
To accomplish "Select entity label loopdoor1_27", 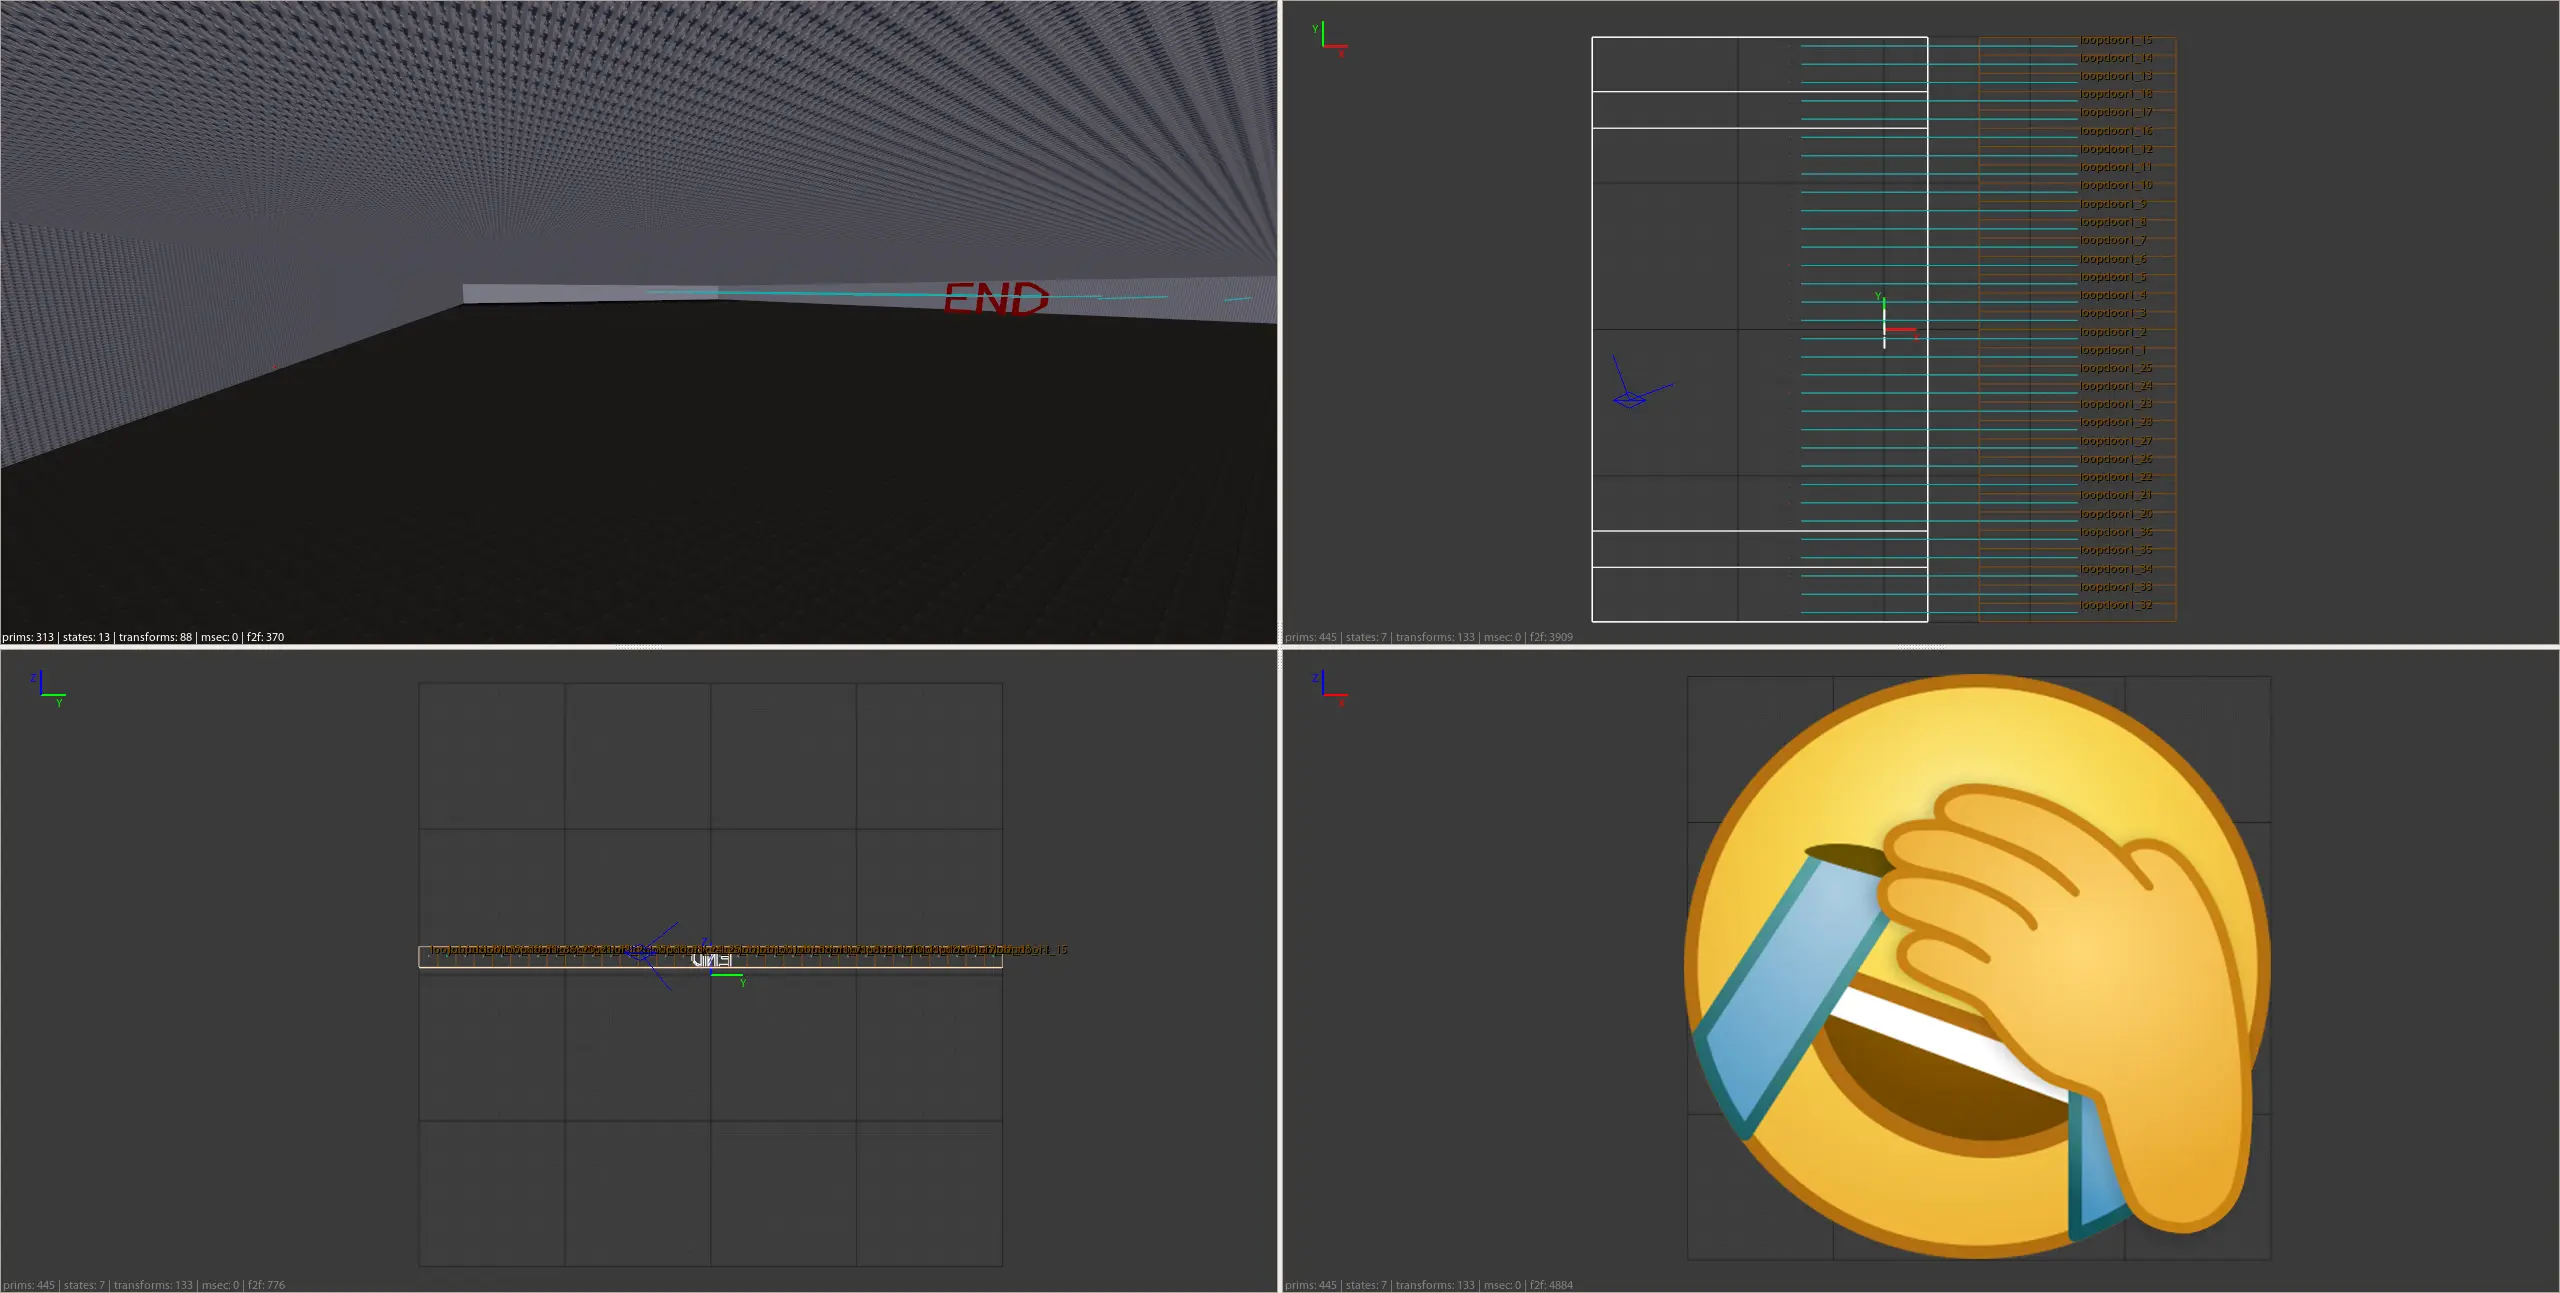I will (x=2115, y=441).
